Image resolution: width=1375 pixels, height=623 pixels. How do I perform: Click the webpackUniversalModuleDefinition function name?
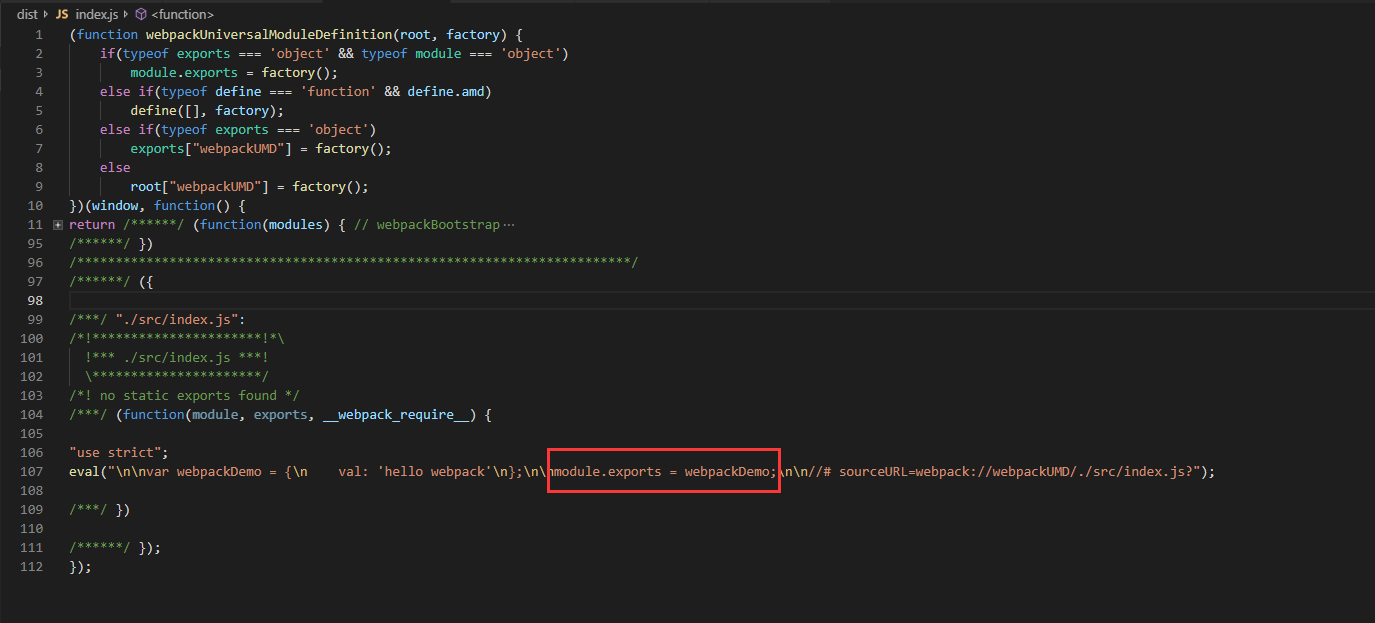pos(268,33)
